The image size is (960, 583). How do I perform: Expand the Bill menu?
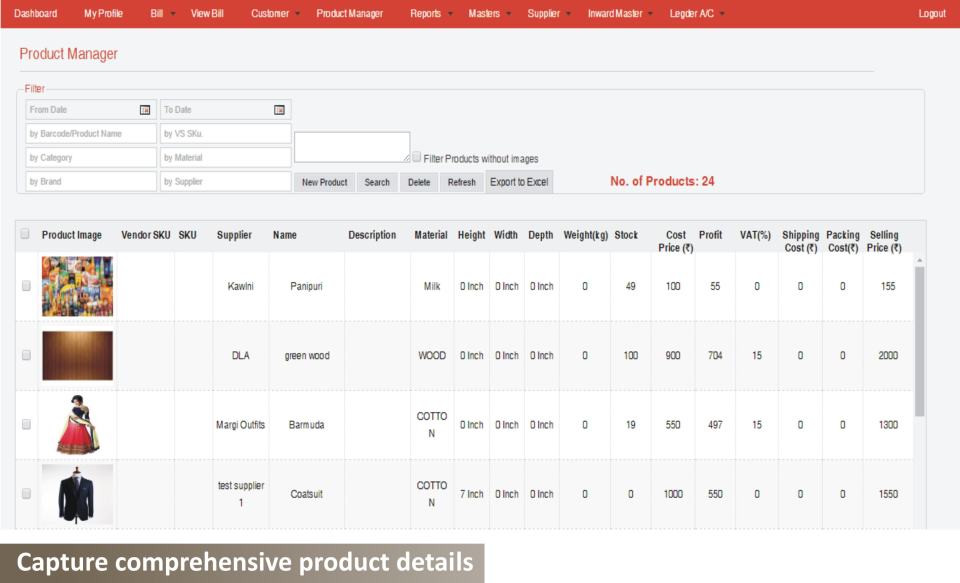tap(159, 13)
